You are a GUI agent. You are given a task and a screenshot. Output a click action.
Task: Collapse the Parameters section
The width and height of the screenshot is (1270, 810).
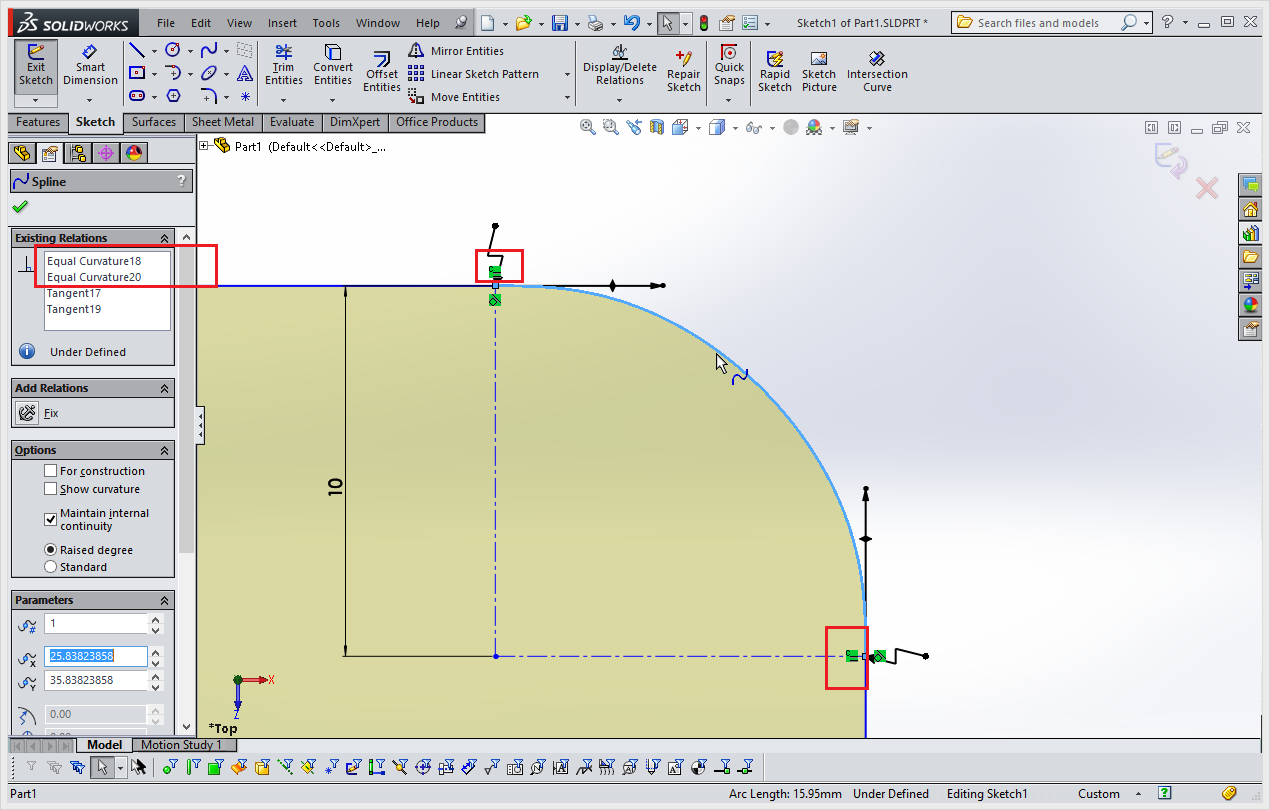tap(165, 600)
